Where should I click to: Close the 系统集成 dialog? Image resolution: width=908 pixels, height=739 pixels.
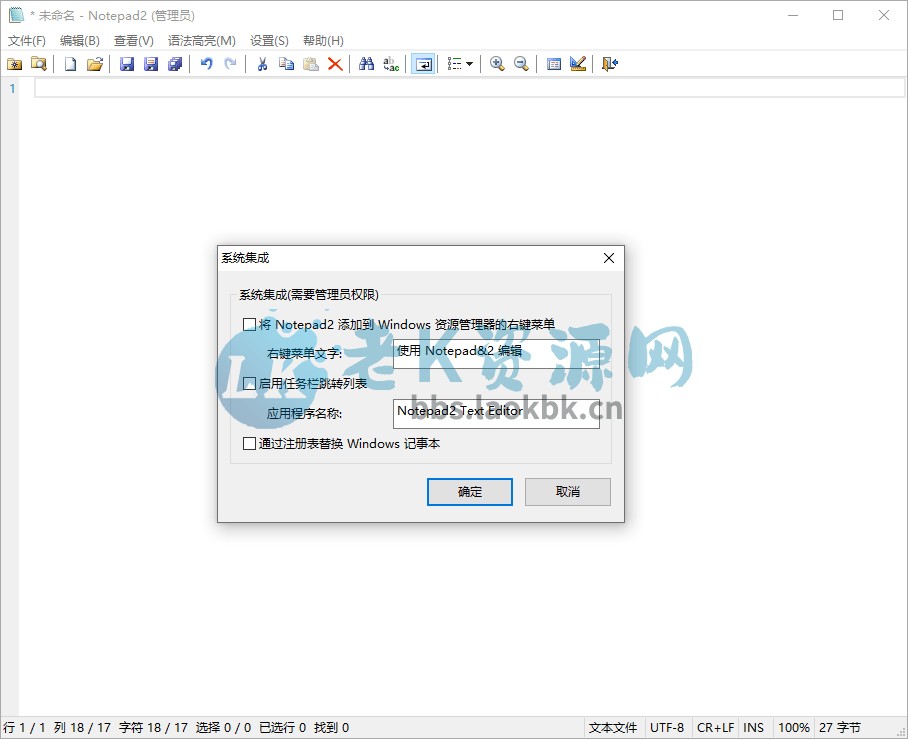[609, 258]
